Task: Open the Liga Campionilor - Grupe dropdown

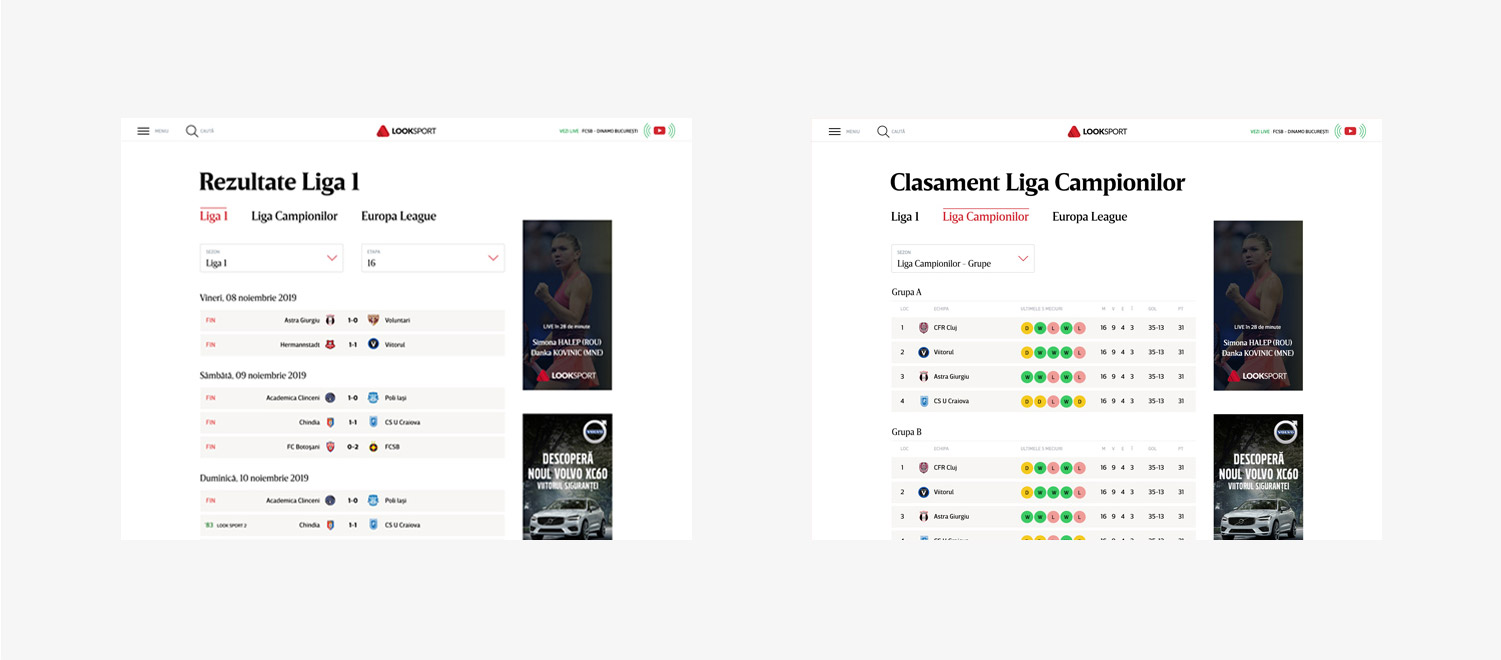Action: (x=962, y=258)
